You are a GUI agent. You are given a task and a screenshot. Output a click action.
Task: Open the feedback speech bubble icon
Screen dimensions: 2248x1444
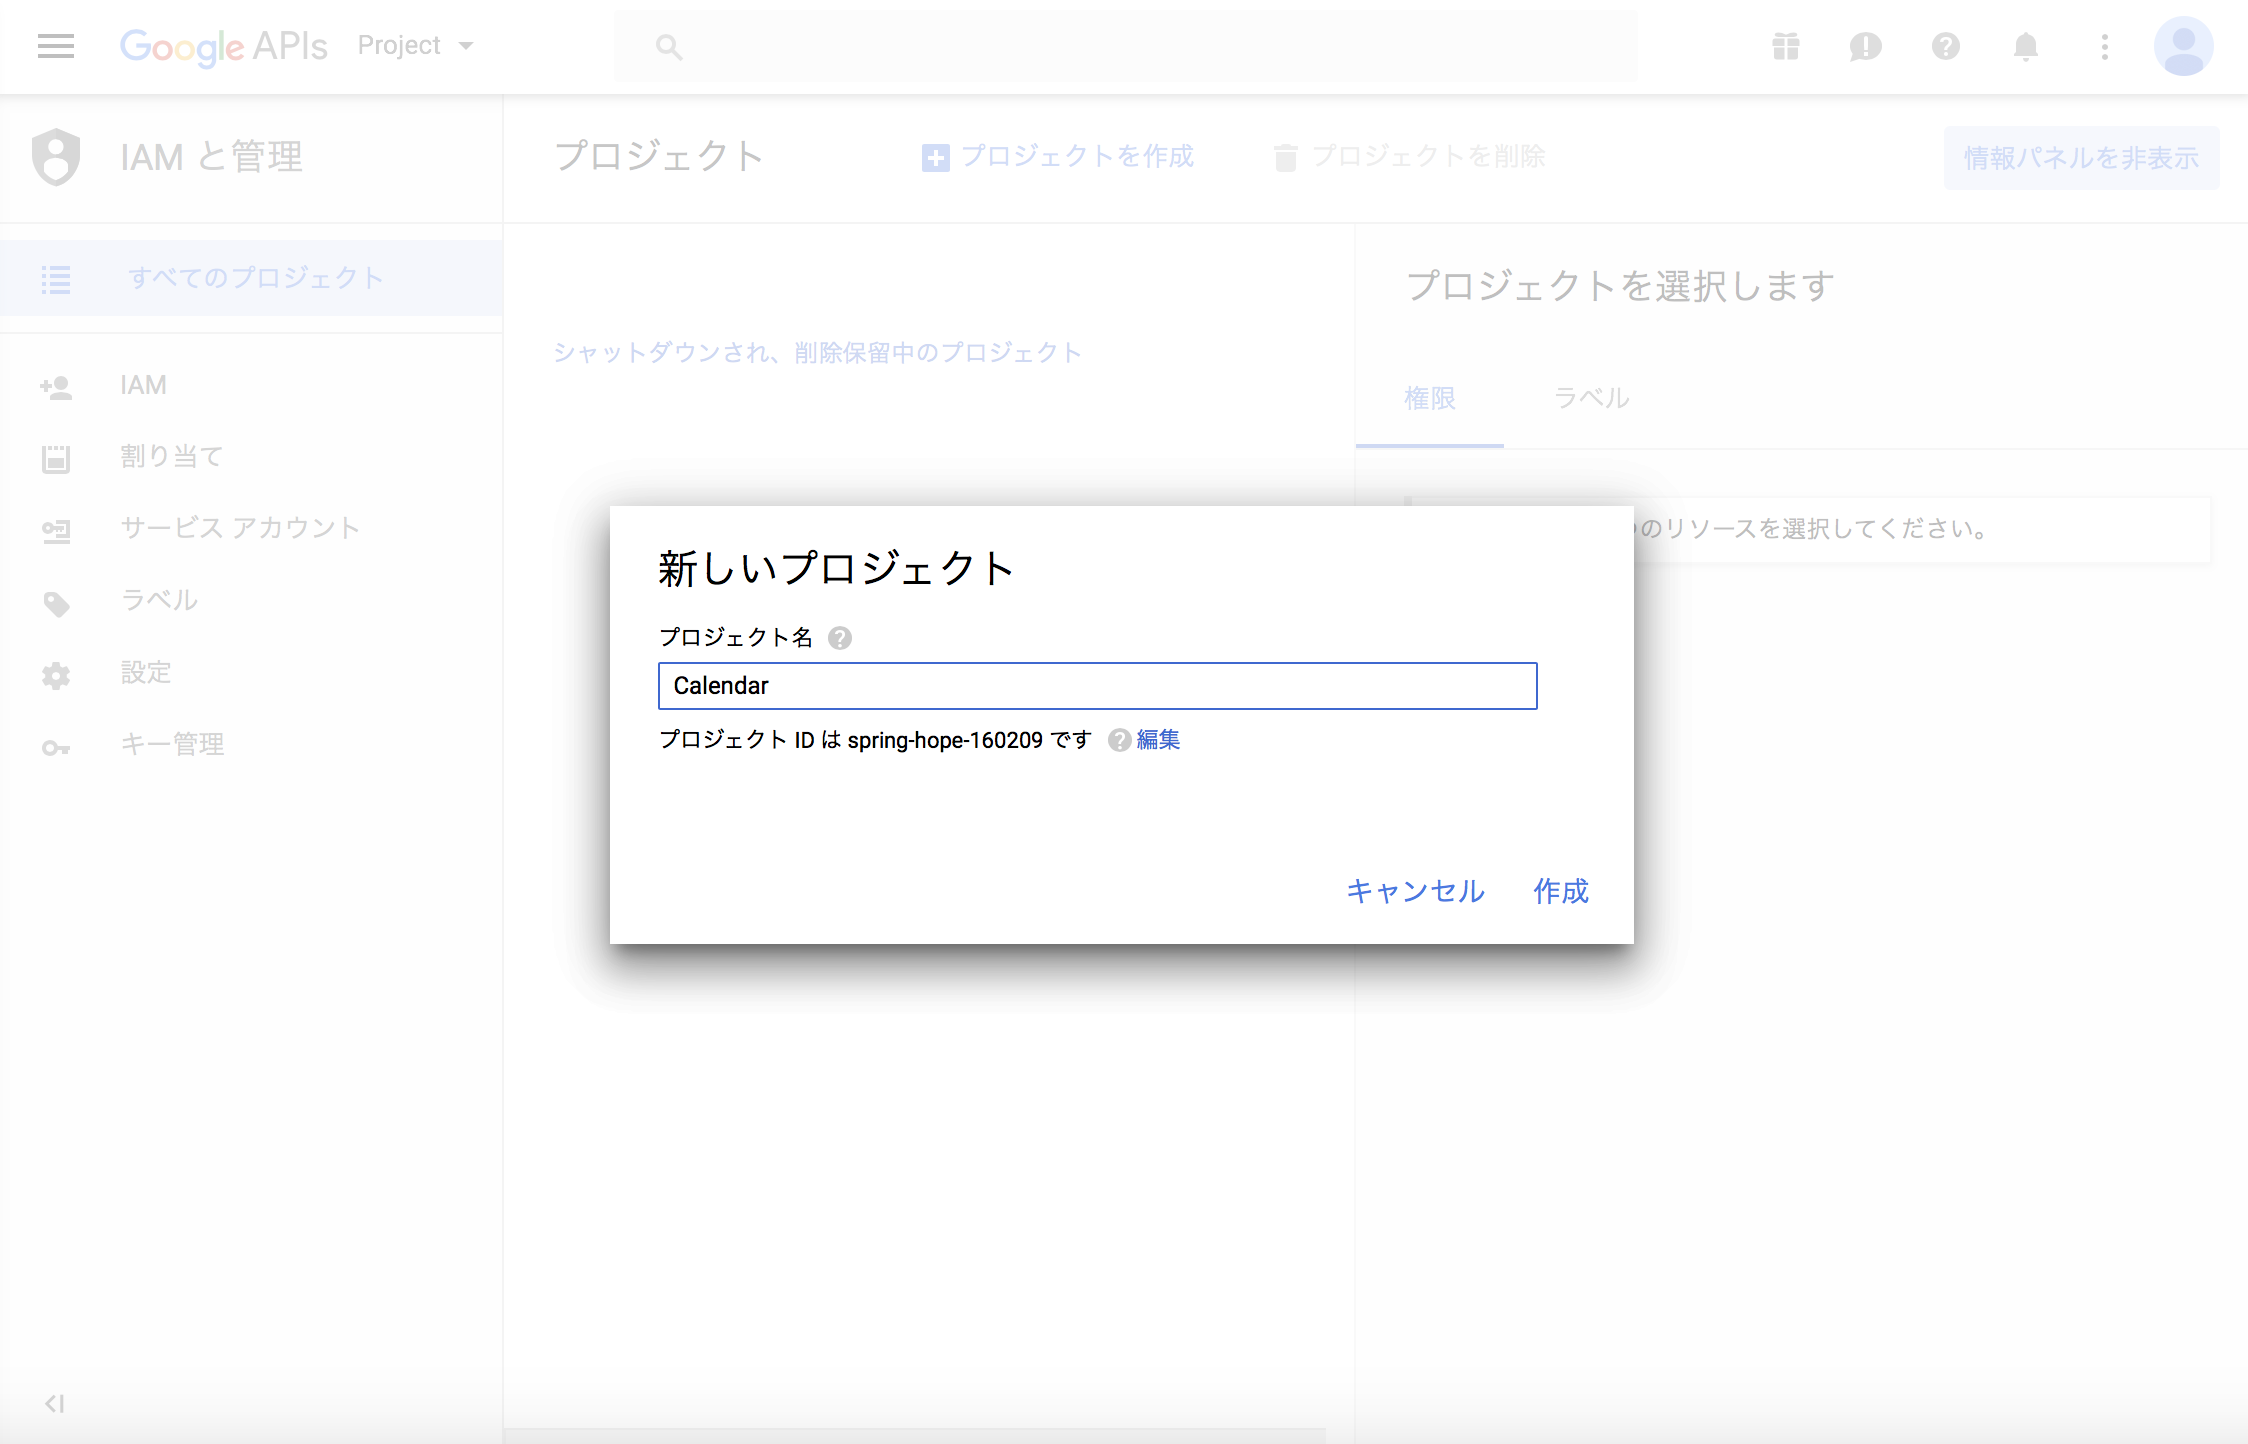tap(1866, 46)
